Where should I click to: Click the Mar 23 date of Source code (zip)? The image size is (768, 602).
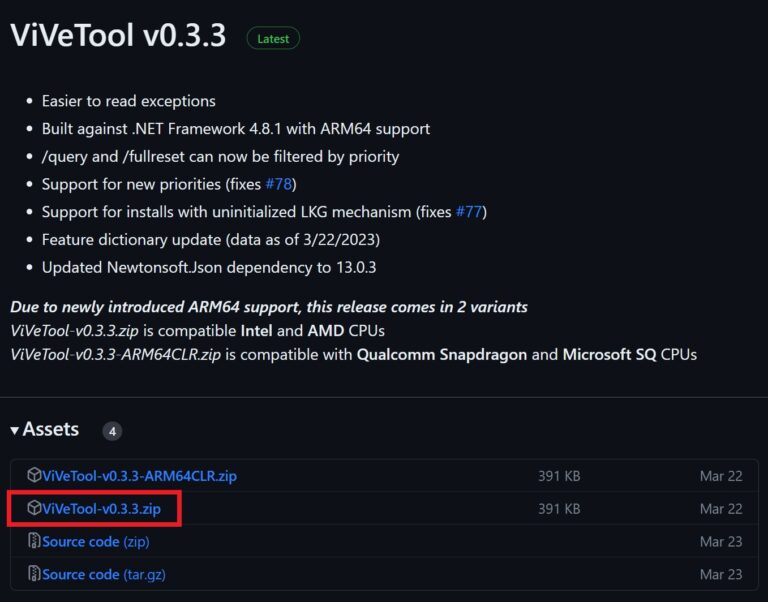(x=721, y=542)
